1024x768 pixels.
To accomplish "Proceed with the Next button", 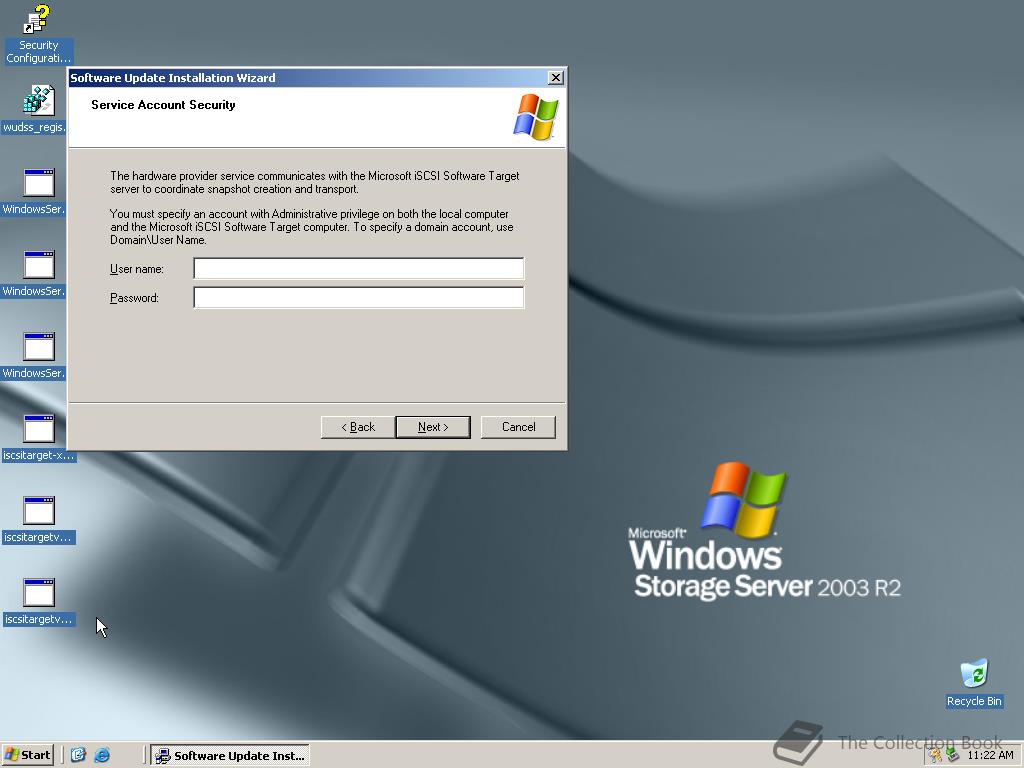I will 433,427.
